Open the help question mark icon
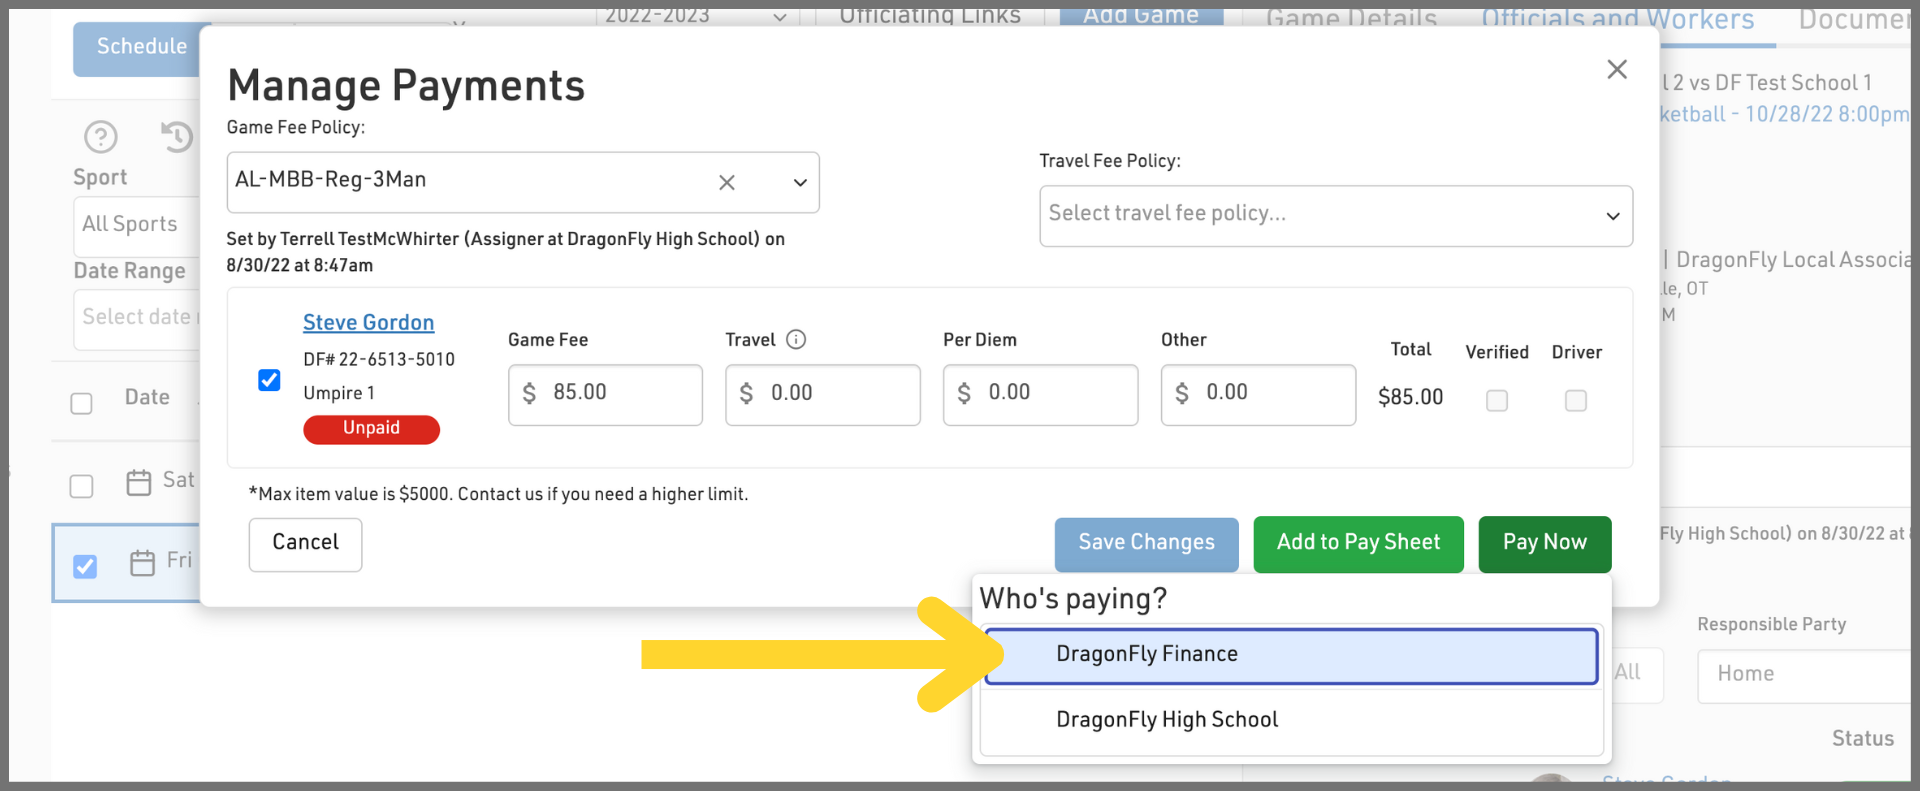 [x=101, y=136]
